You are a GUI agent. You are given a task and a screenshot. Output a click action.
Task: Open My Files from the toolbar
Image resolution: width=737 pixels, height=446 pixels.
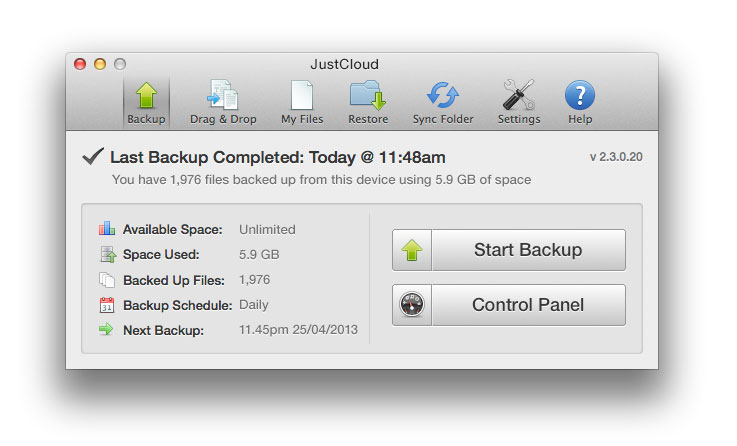pos(302,102)
